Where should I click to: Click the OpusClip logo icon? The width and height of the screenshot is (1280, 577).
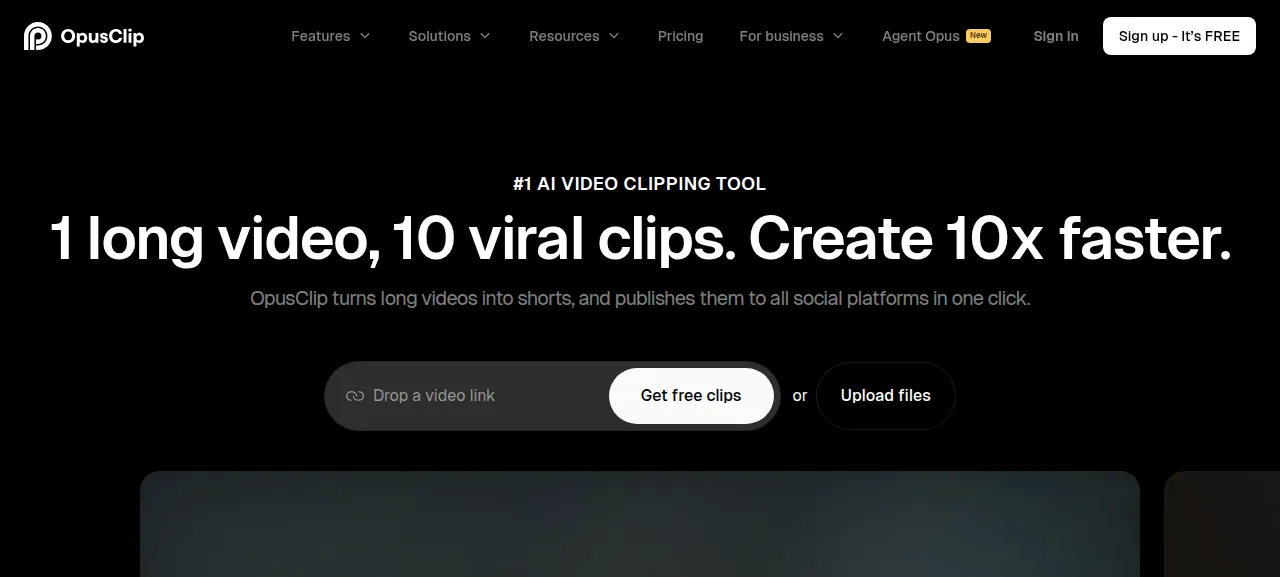(37, 36)
